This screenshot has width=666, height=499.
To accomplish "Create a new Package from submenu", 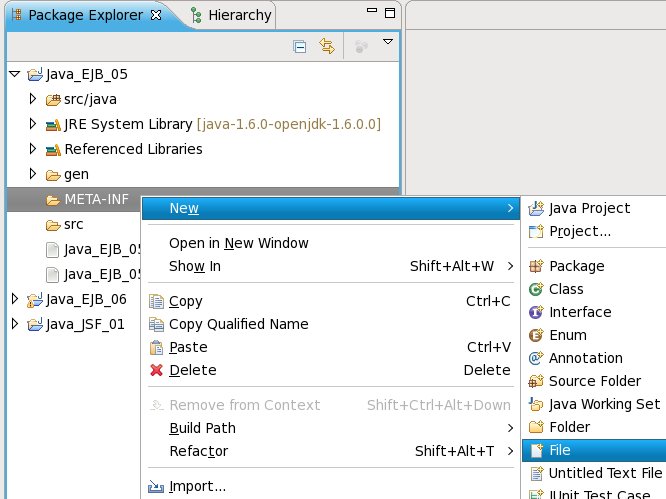I will point(576,266).
